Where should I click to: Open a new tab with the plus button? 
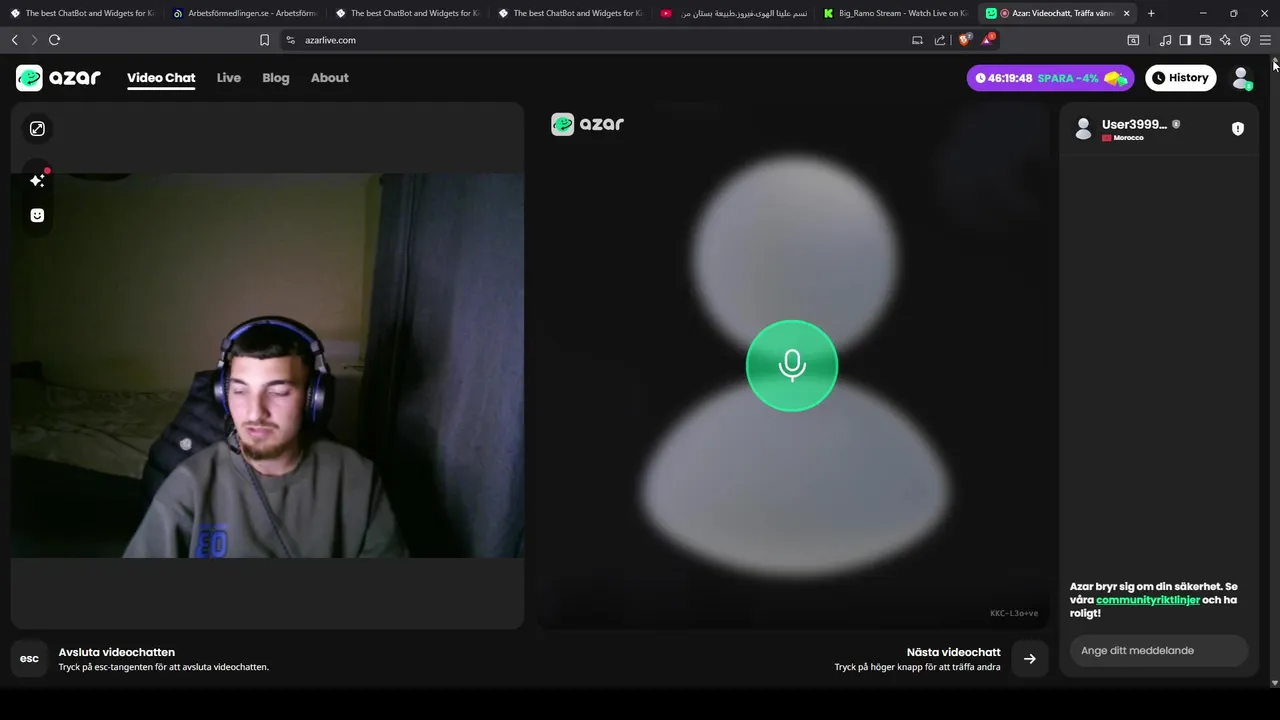1151,13
